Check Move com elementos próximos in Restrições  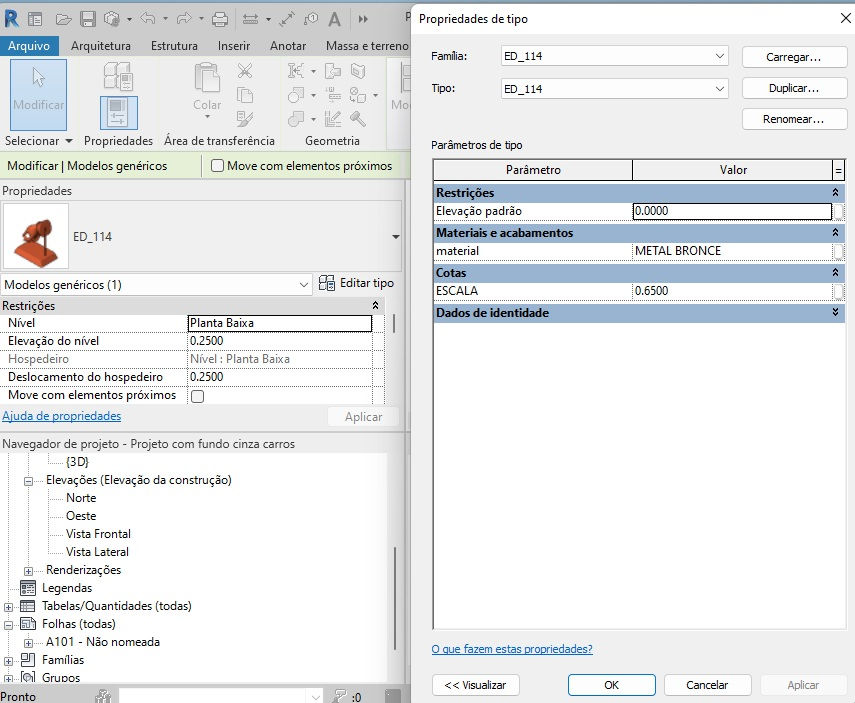[198, 396]
